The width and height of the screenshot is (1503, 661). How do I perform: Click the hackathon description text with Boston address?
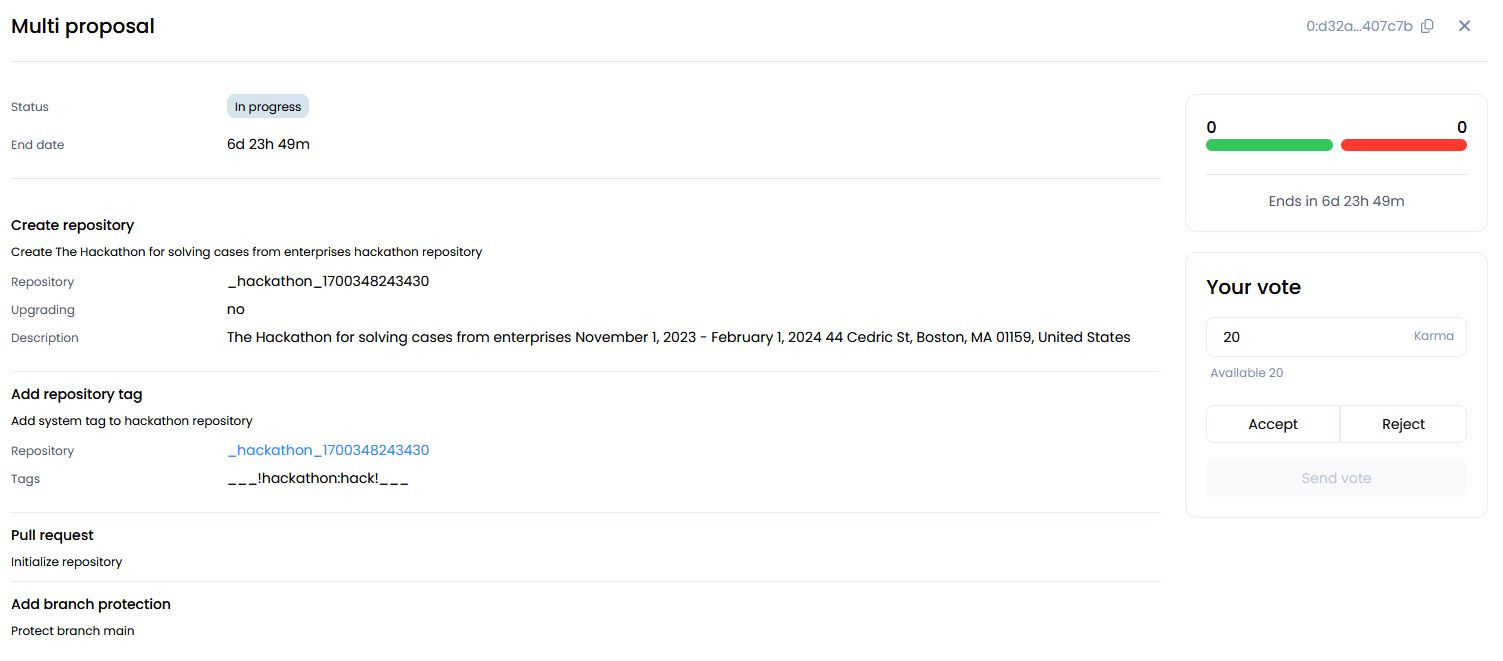(x=678, y=337)
